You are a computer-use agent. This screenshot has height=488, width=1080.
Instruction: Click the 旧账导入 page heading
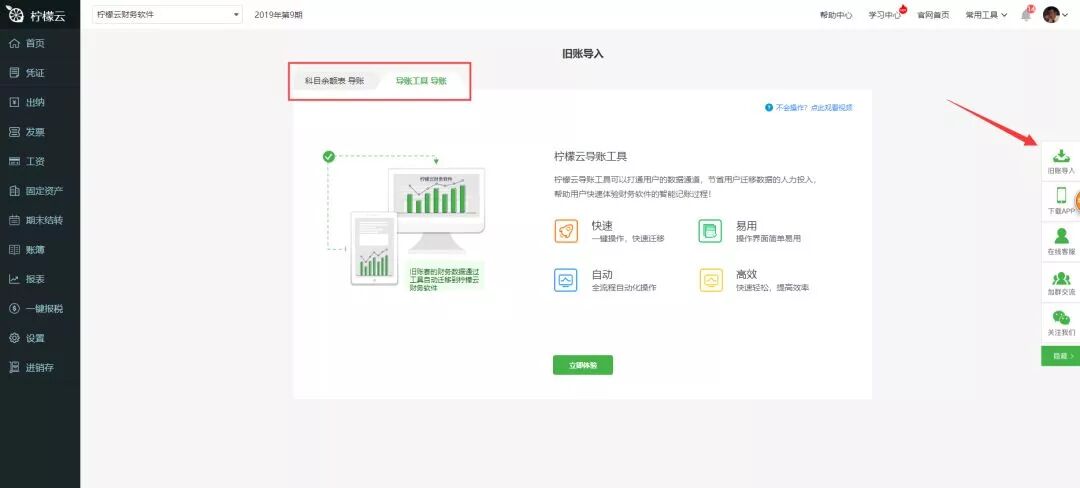click(583, 54)
